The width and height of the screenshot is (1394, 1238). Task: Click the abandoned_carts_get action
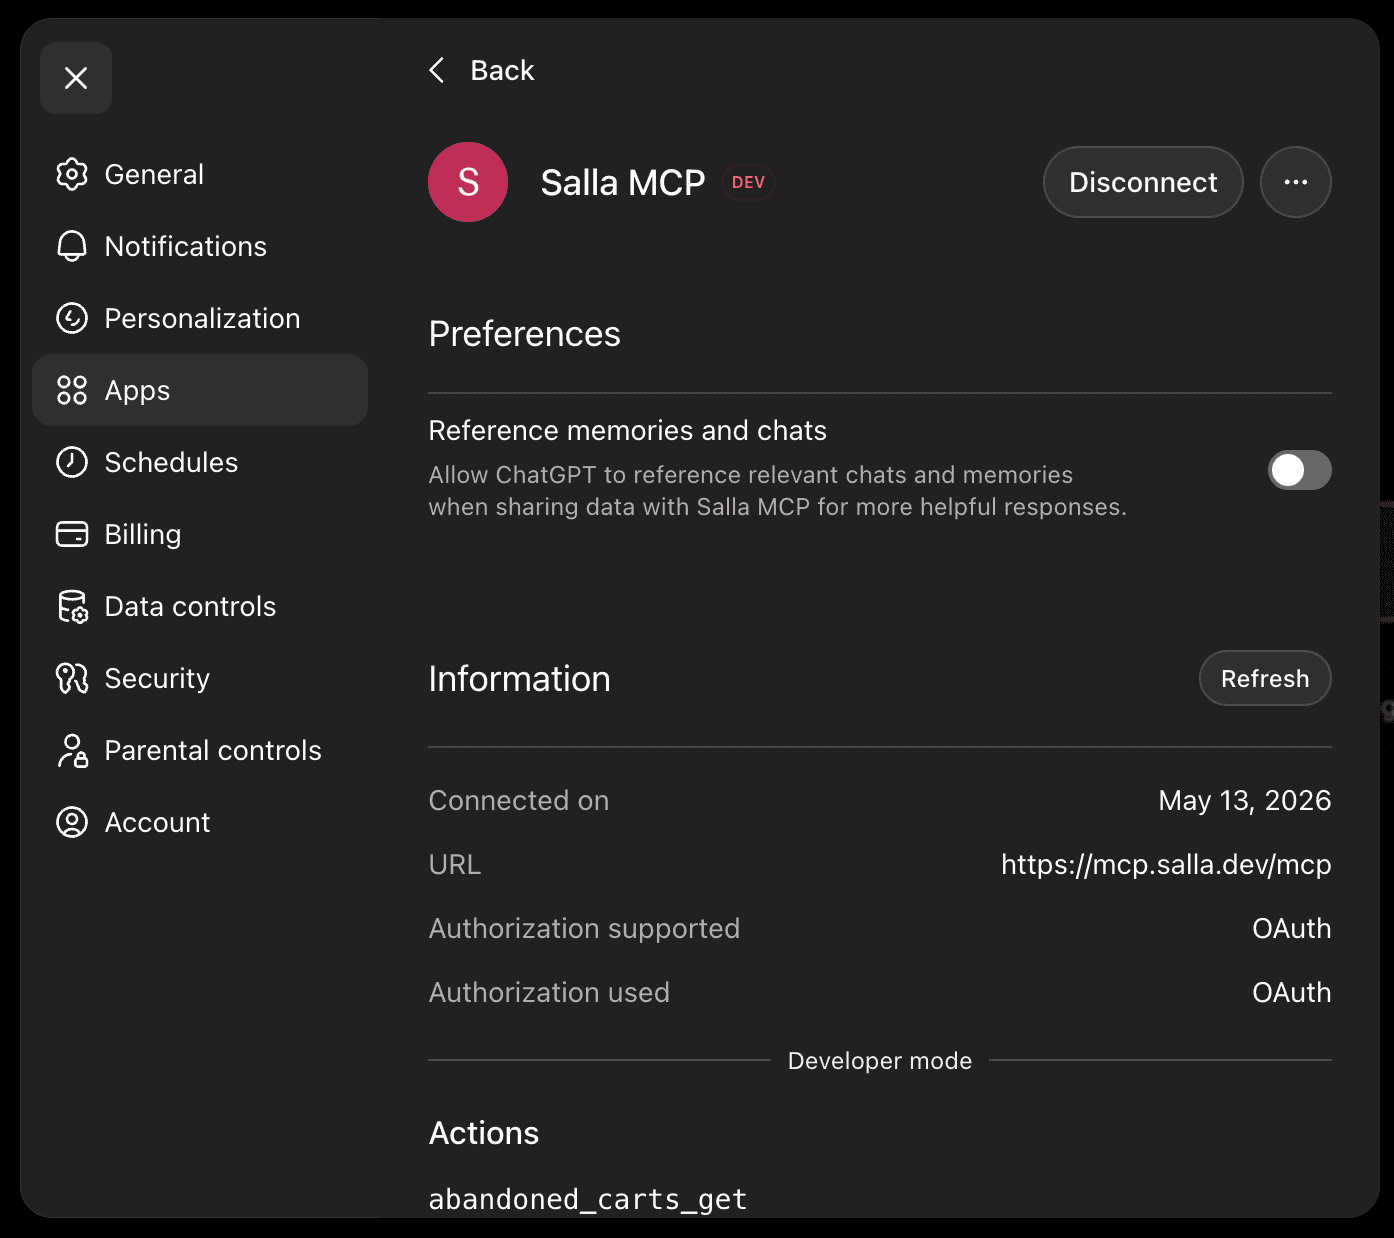click(588, 1199)
